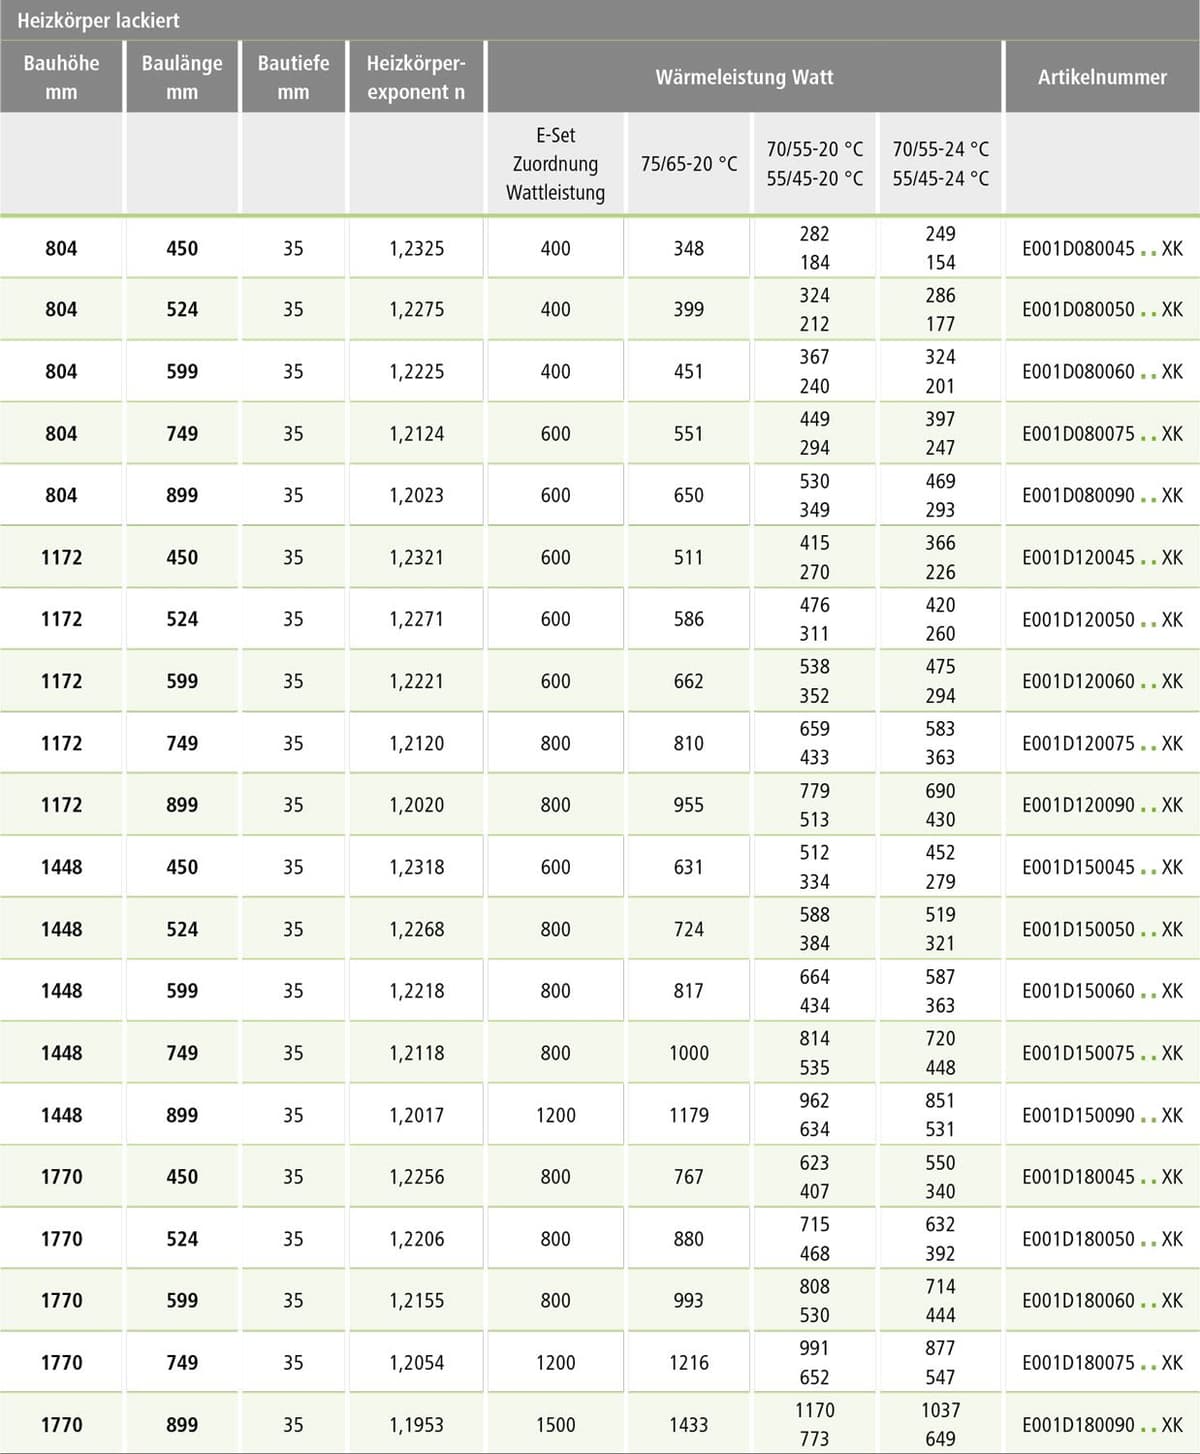Select the 'Wärmeleistung Watt' header
The image size is (1200, 1454).
[744, 77]
